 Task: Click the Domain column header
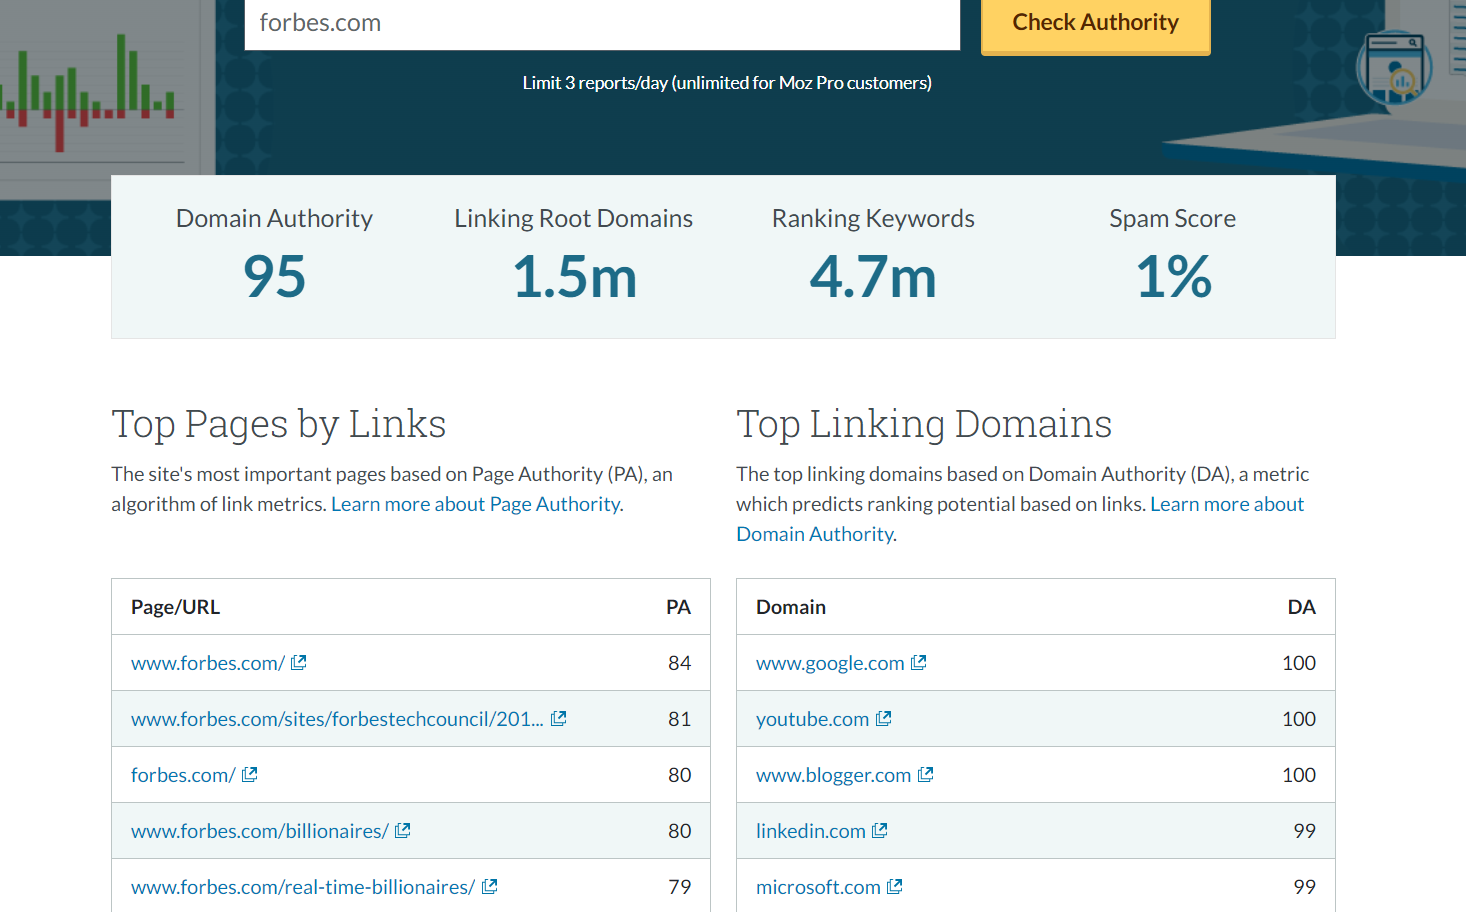(790, 607)
